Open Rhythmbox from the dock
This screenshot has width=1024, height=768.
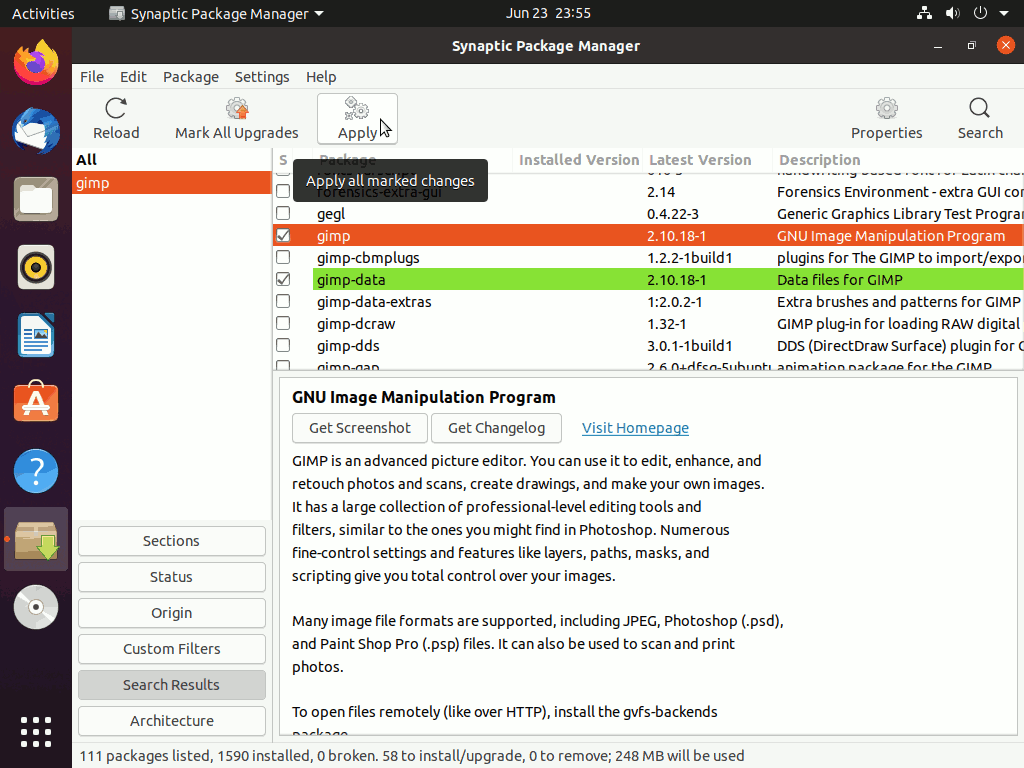[x=36, y=267]
